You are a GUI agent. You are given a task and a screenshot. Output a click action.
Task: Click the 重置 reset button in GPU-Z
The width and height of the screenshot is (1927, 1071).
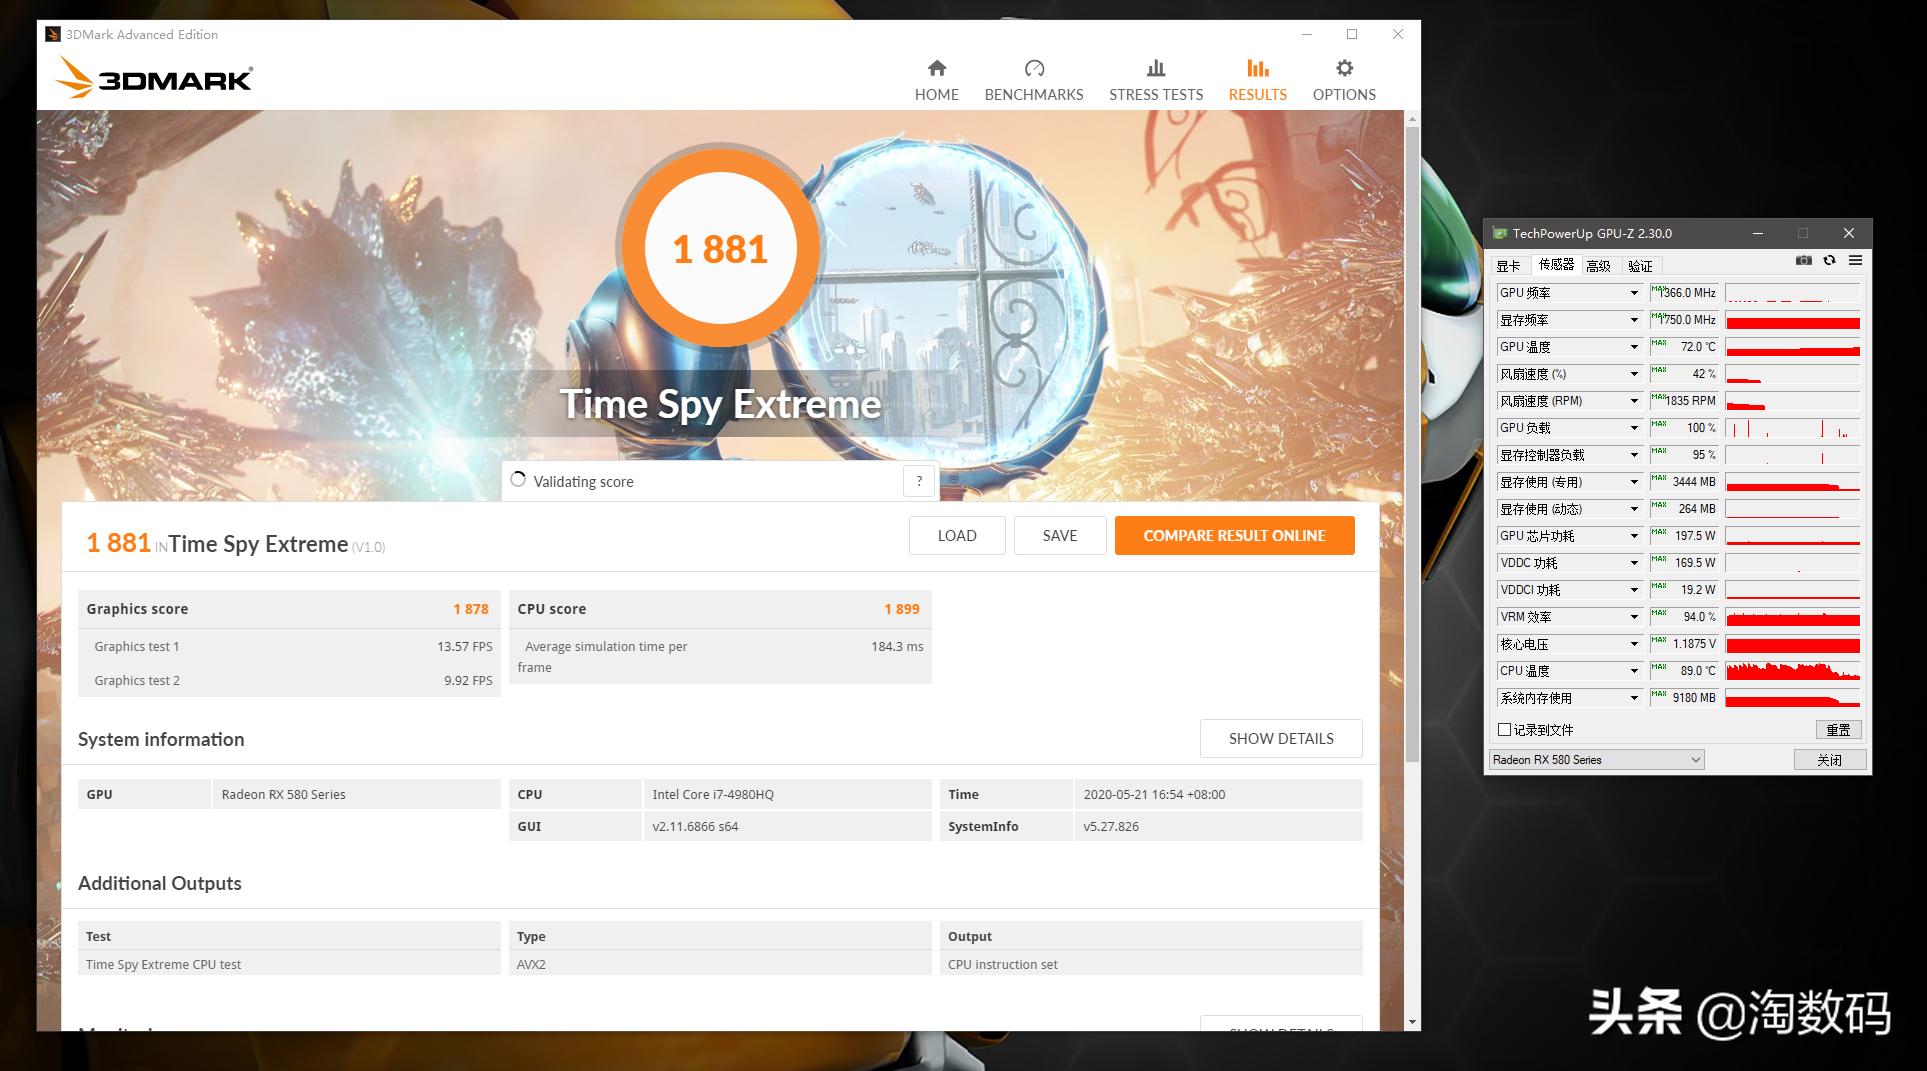[x=1837, y=730]
